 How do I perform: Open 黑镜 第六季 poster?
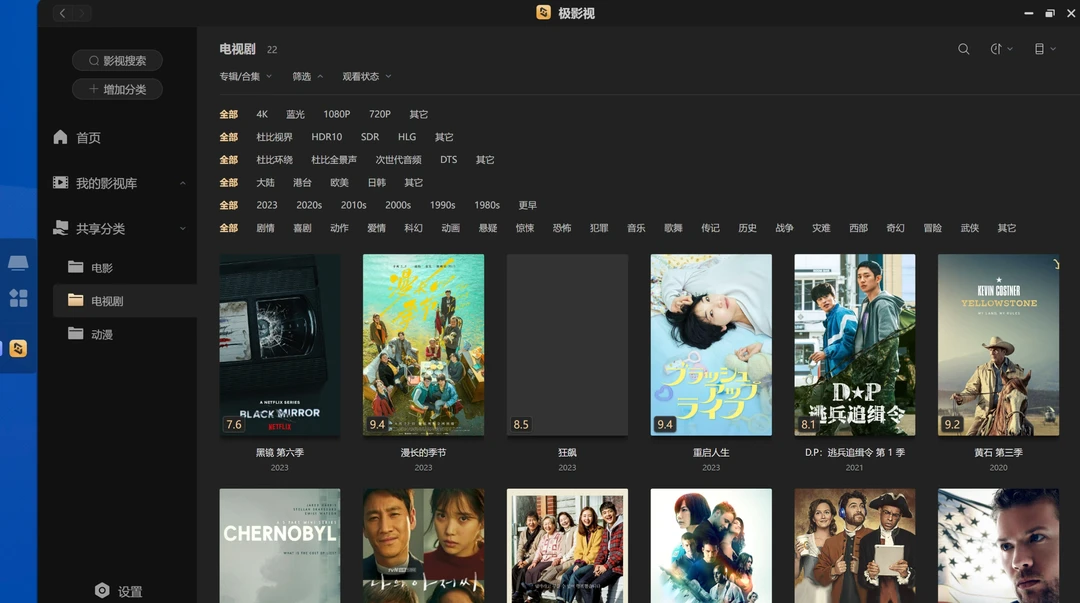click(x=280, y=345)
